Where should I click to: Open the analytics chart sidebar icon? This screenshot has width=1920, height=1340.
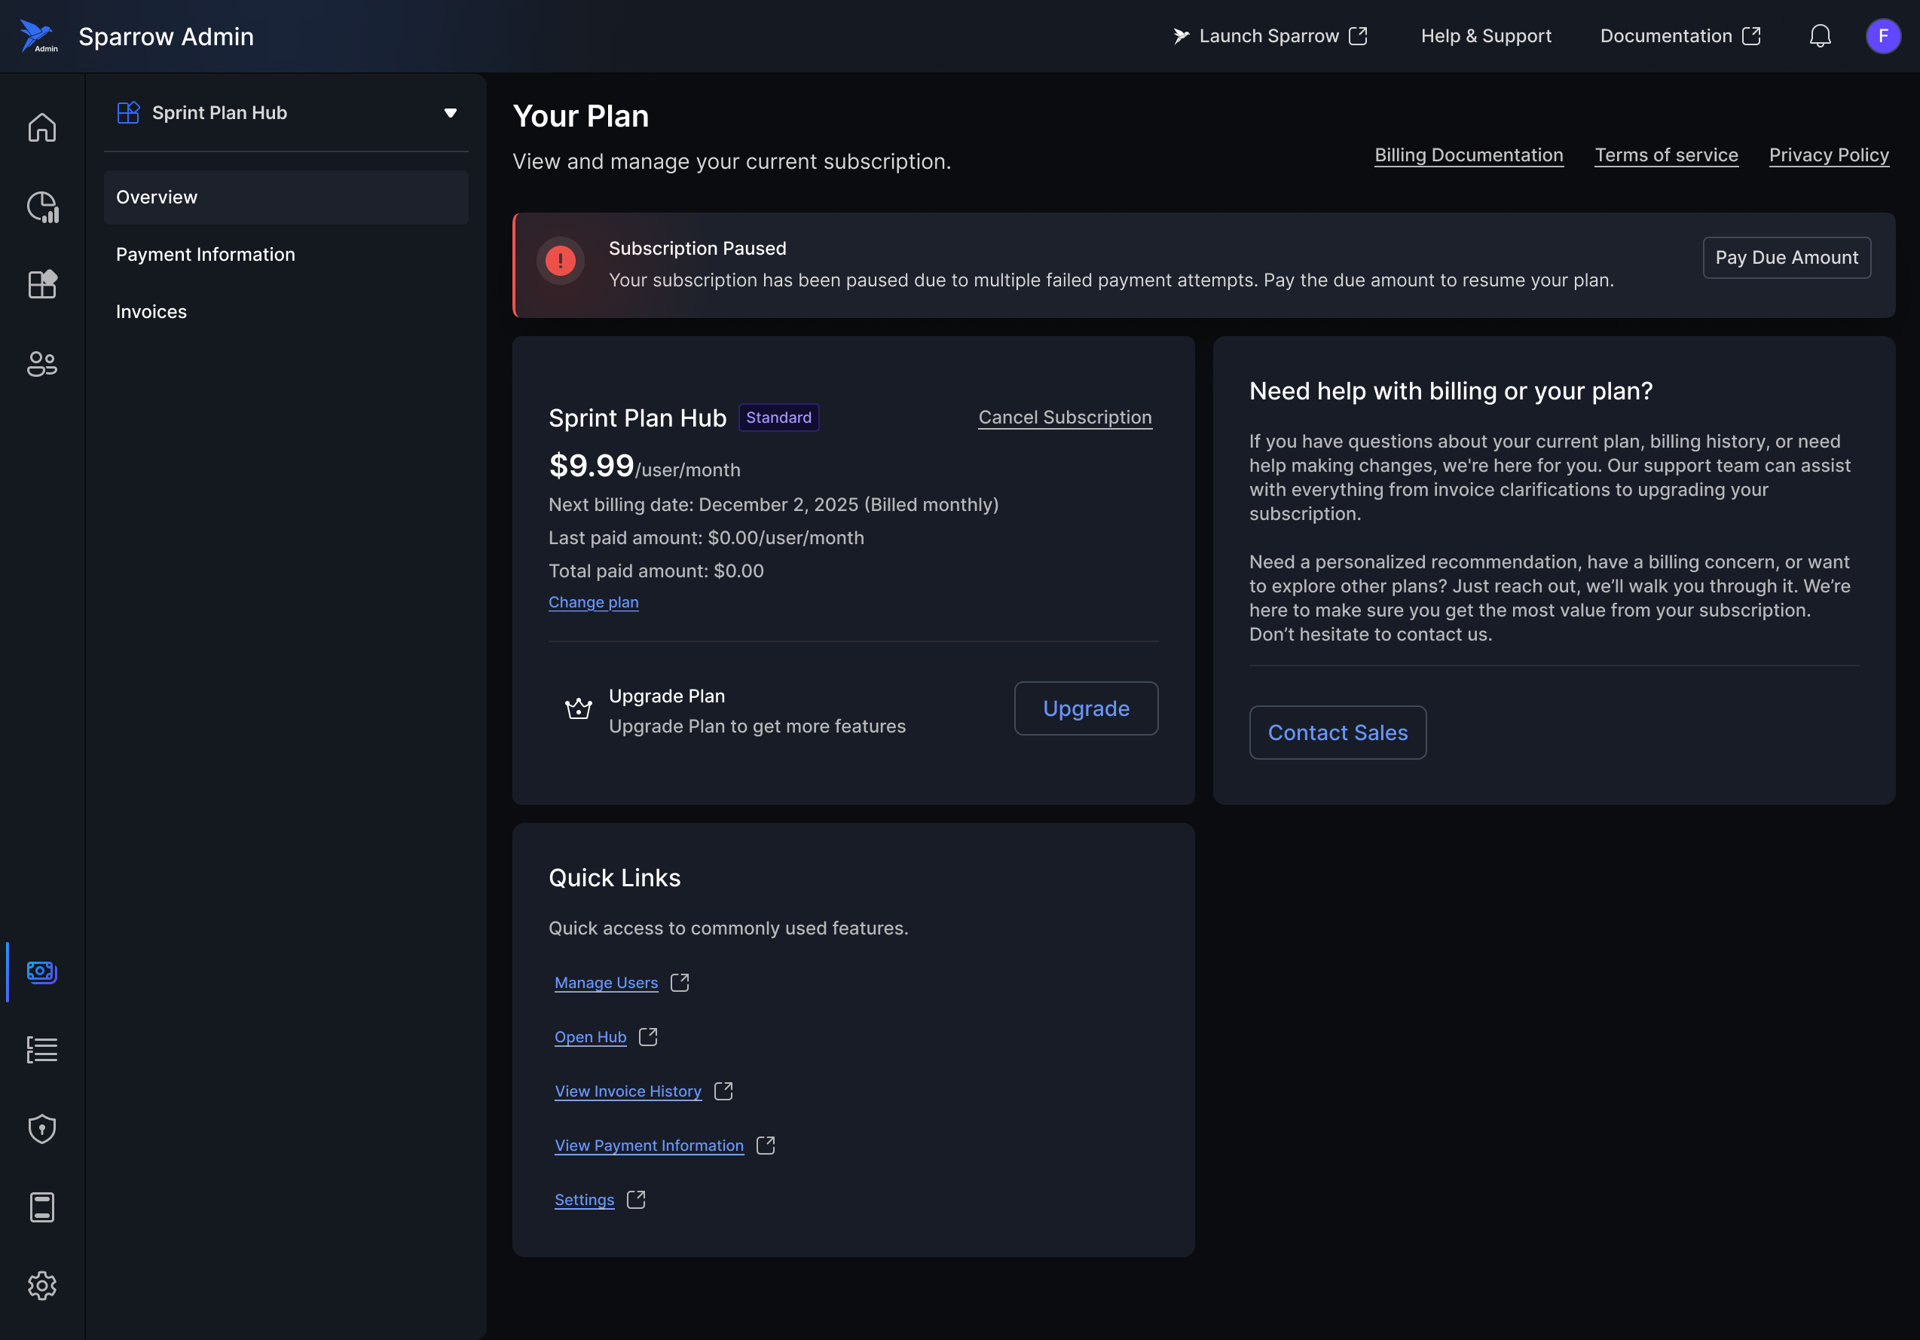coord(42,207)
